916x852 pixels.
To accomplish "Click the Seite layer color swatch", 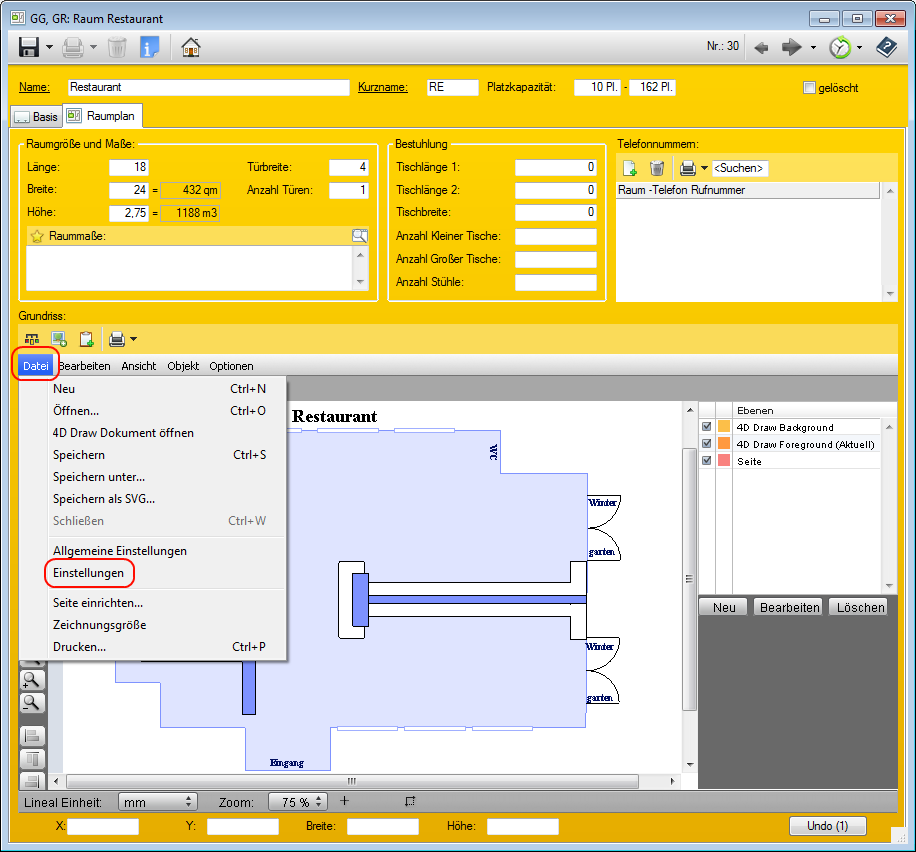I will pyautogui.click(x=724, y=461).
